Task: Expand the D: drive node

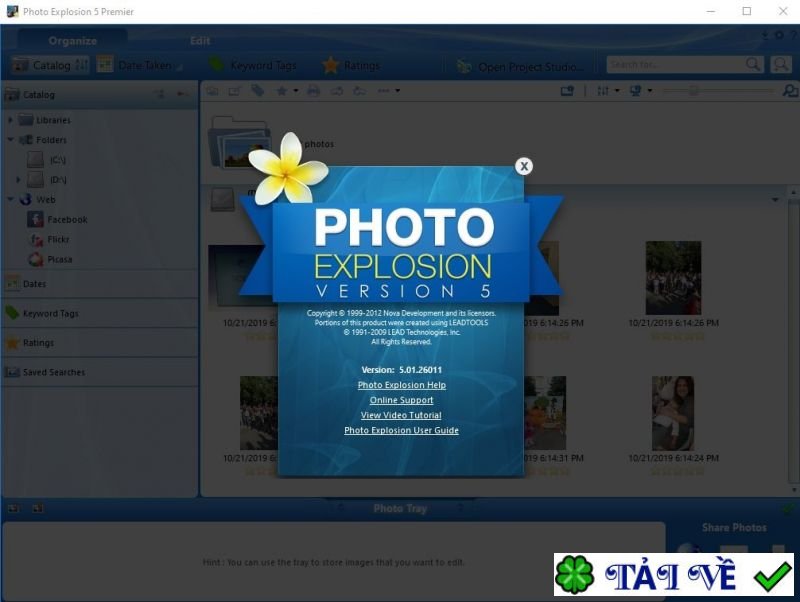Action: (x=18, y=180)
